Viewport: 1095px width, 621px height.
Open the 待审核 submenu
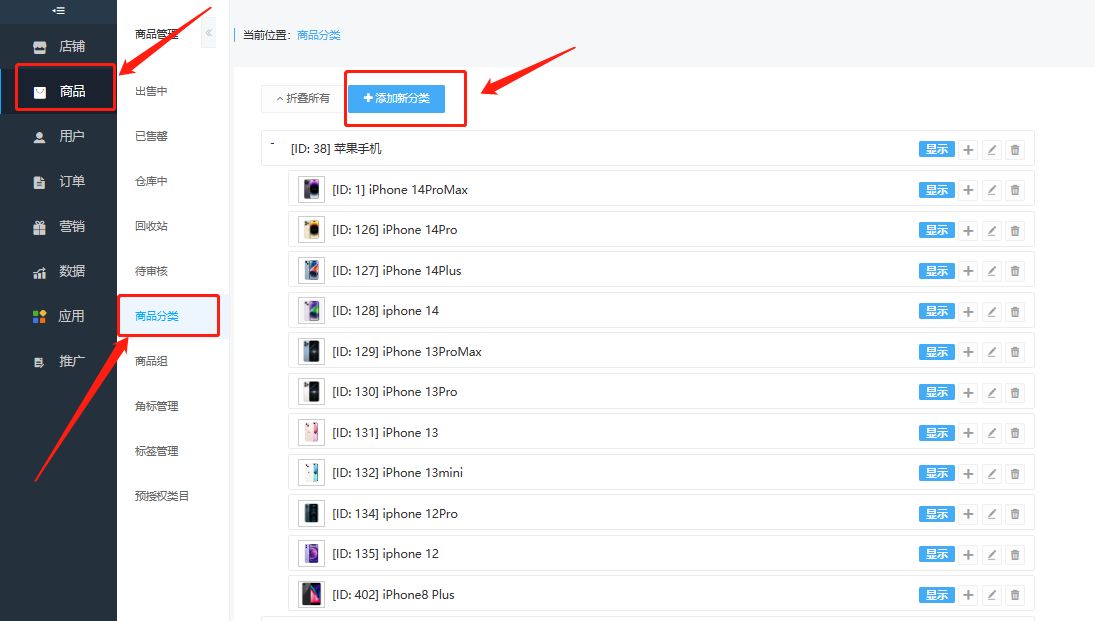click(x=151, y=271)
